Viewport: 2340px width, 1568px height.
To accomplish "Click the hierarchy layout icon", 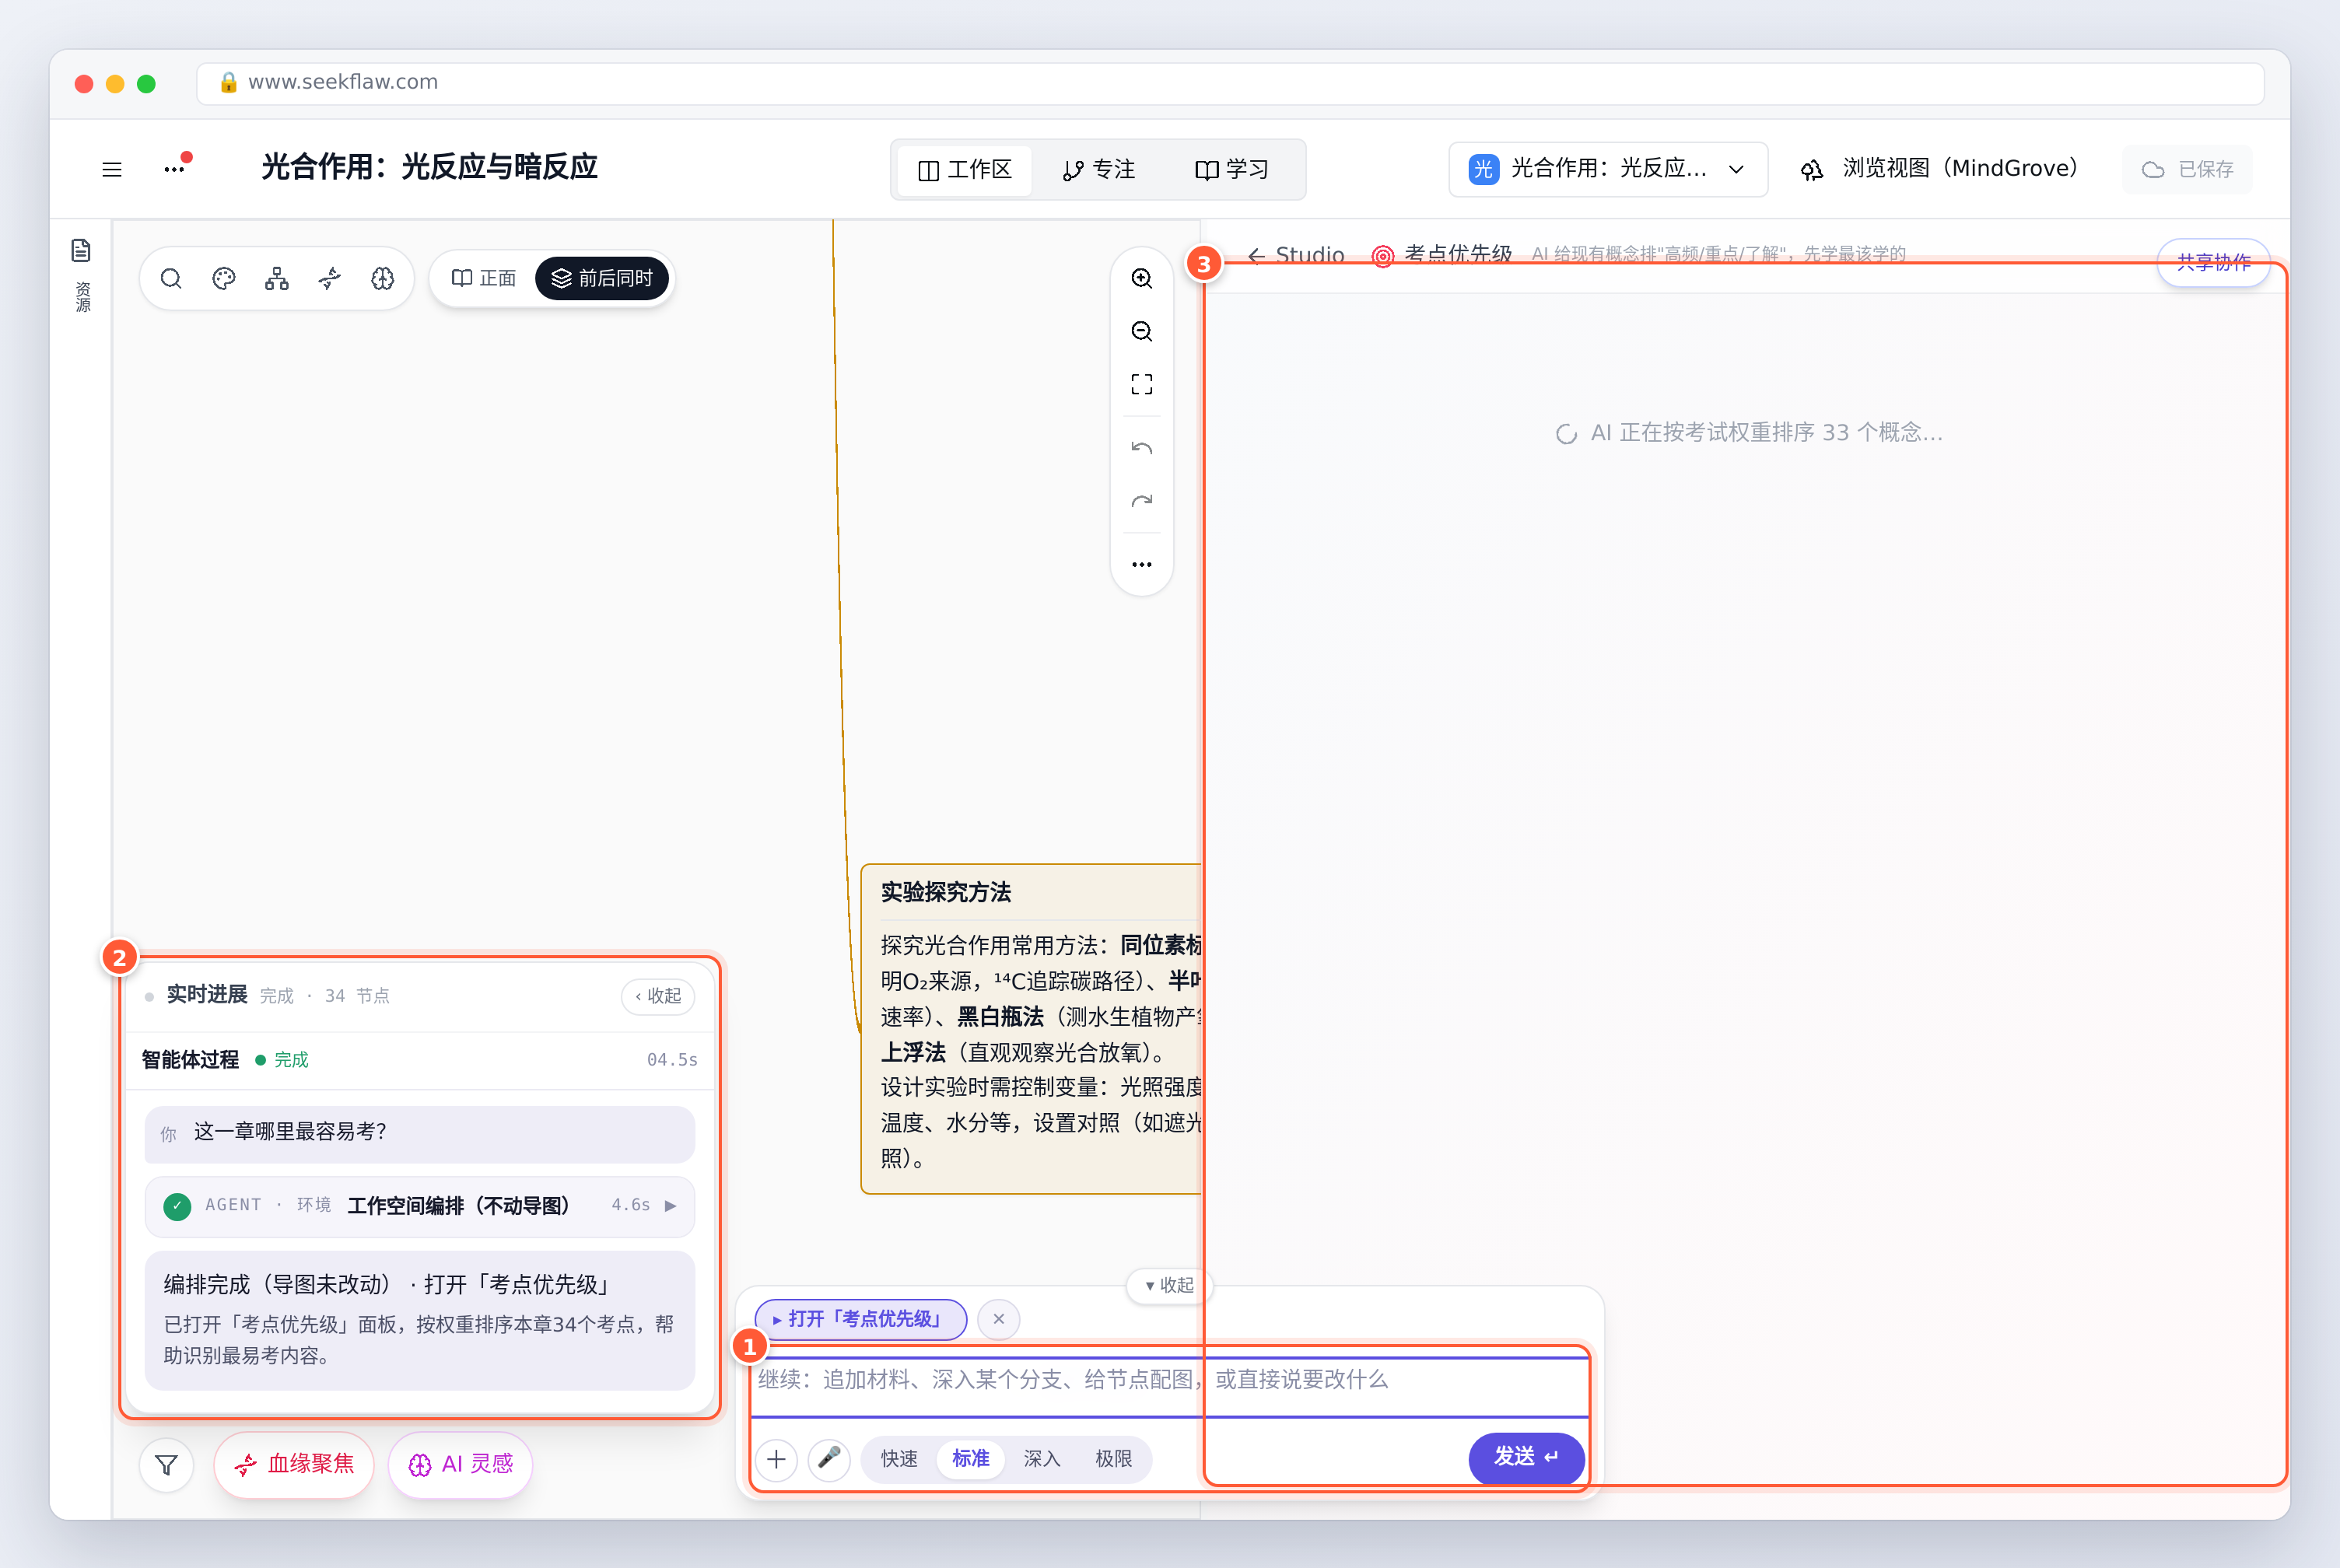I will tap(277, 278).
